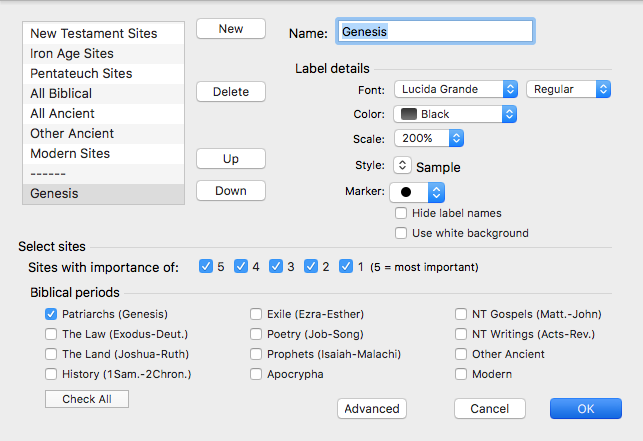Image resolution: width=643 pixels, height=441 pixels.
Task: Enable the Prophets (Isaiah-Malachi) checkbox
Action: click(257, 354)
